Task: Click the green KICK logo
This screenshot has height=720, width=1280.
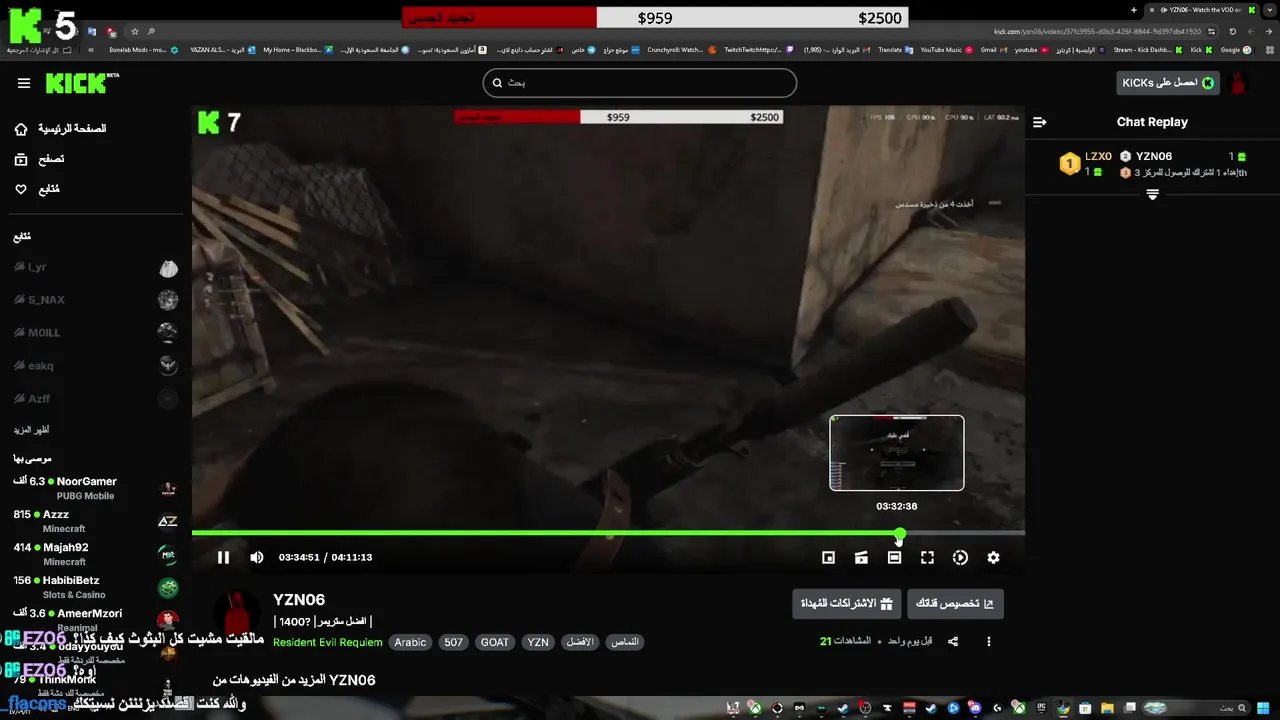Action: coord(82,83)
